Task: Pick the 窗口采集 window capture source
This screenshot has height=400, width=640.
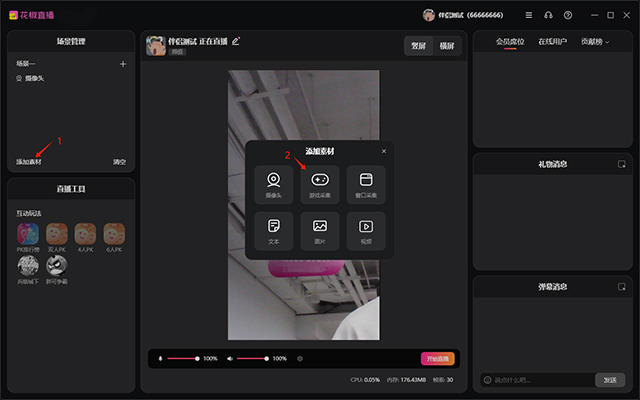Action: (x=366, y=184)
